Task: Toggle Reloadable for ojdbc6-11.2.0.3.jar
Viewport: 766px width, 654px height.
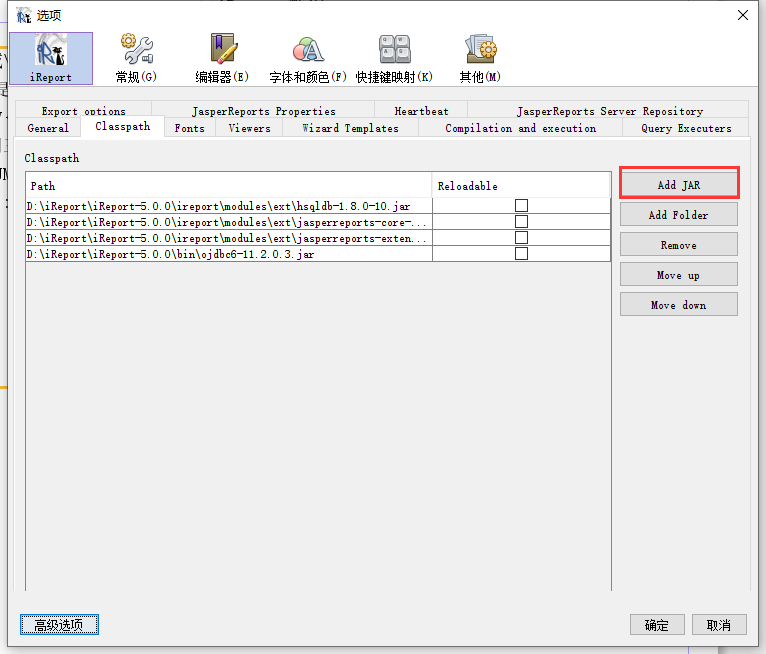Action: click(521, 253)
